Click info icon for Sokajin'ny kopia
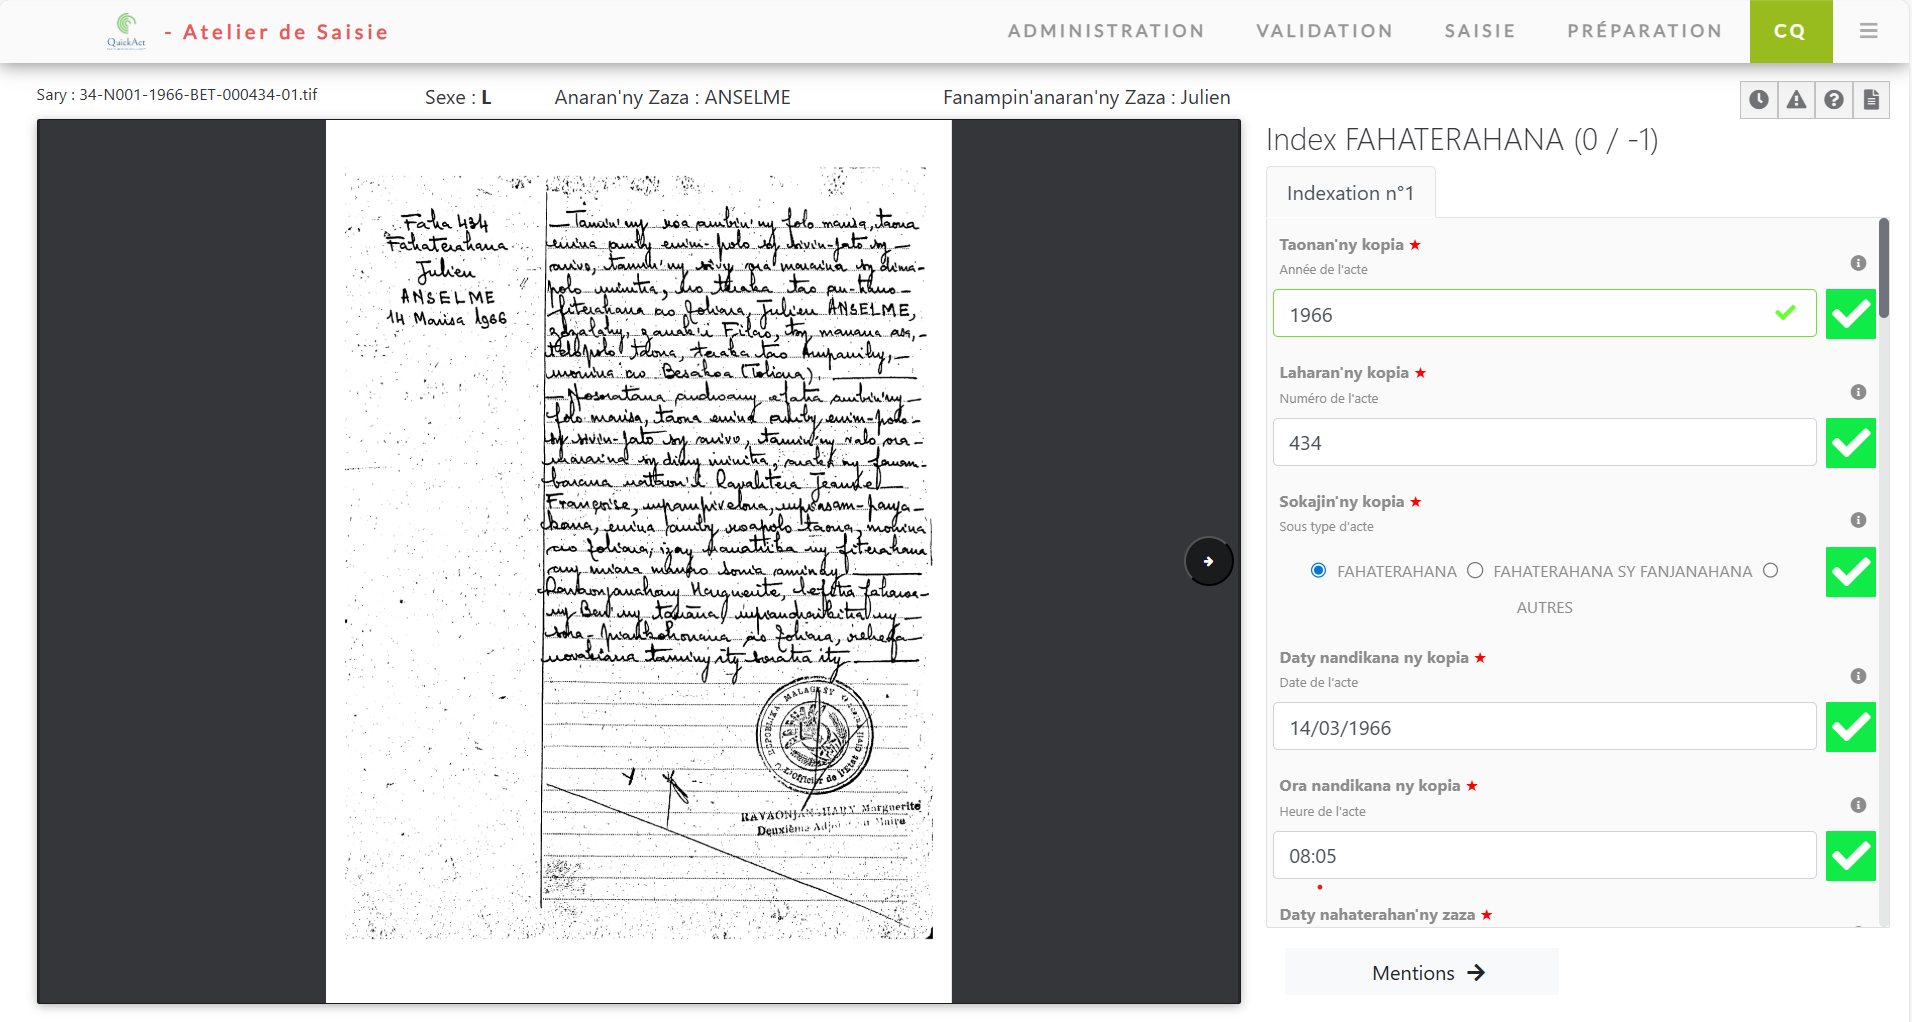 [1858, 520]
